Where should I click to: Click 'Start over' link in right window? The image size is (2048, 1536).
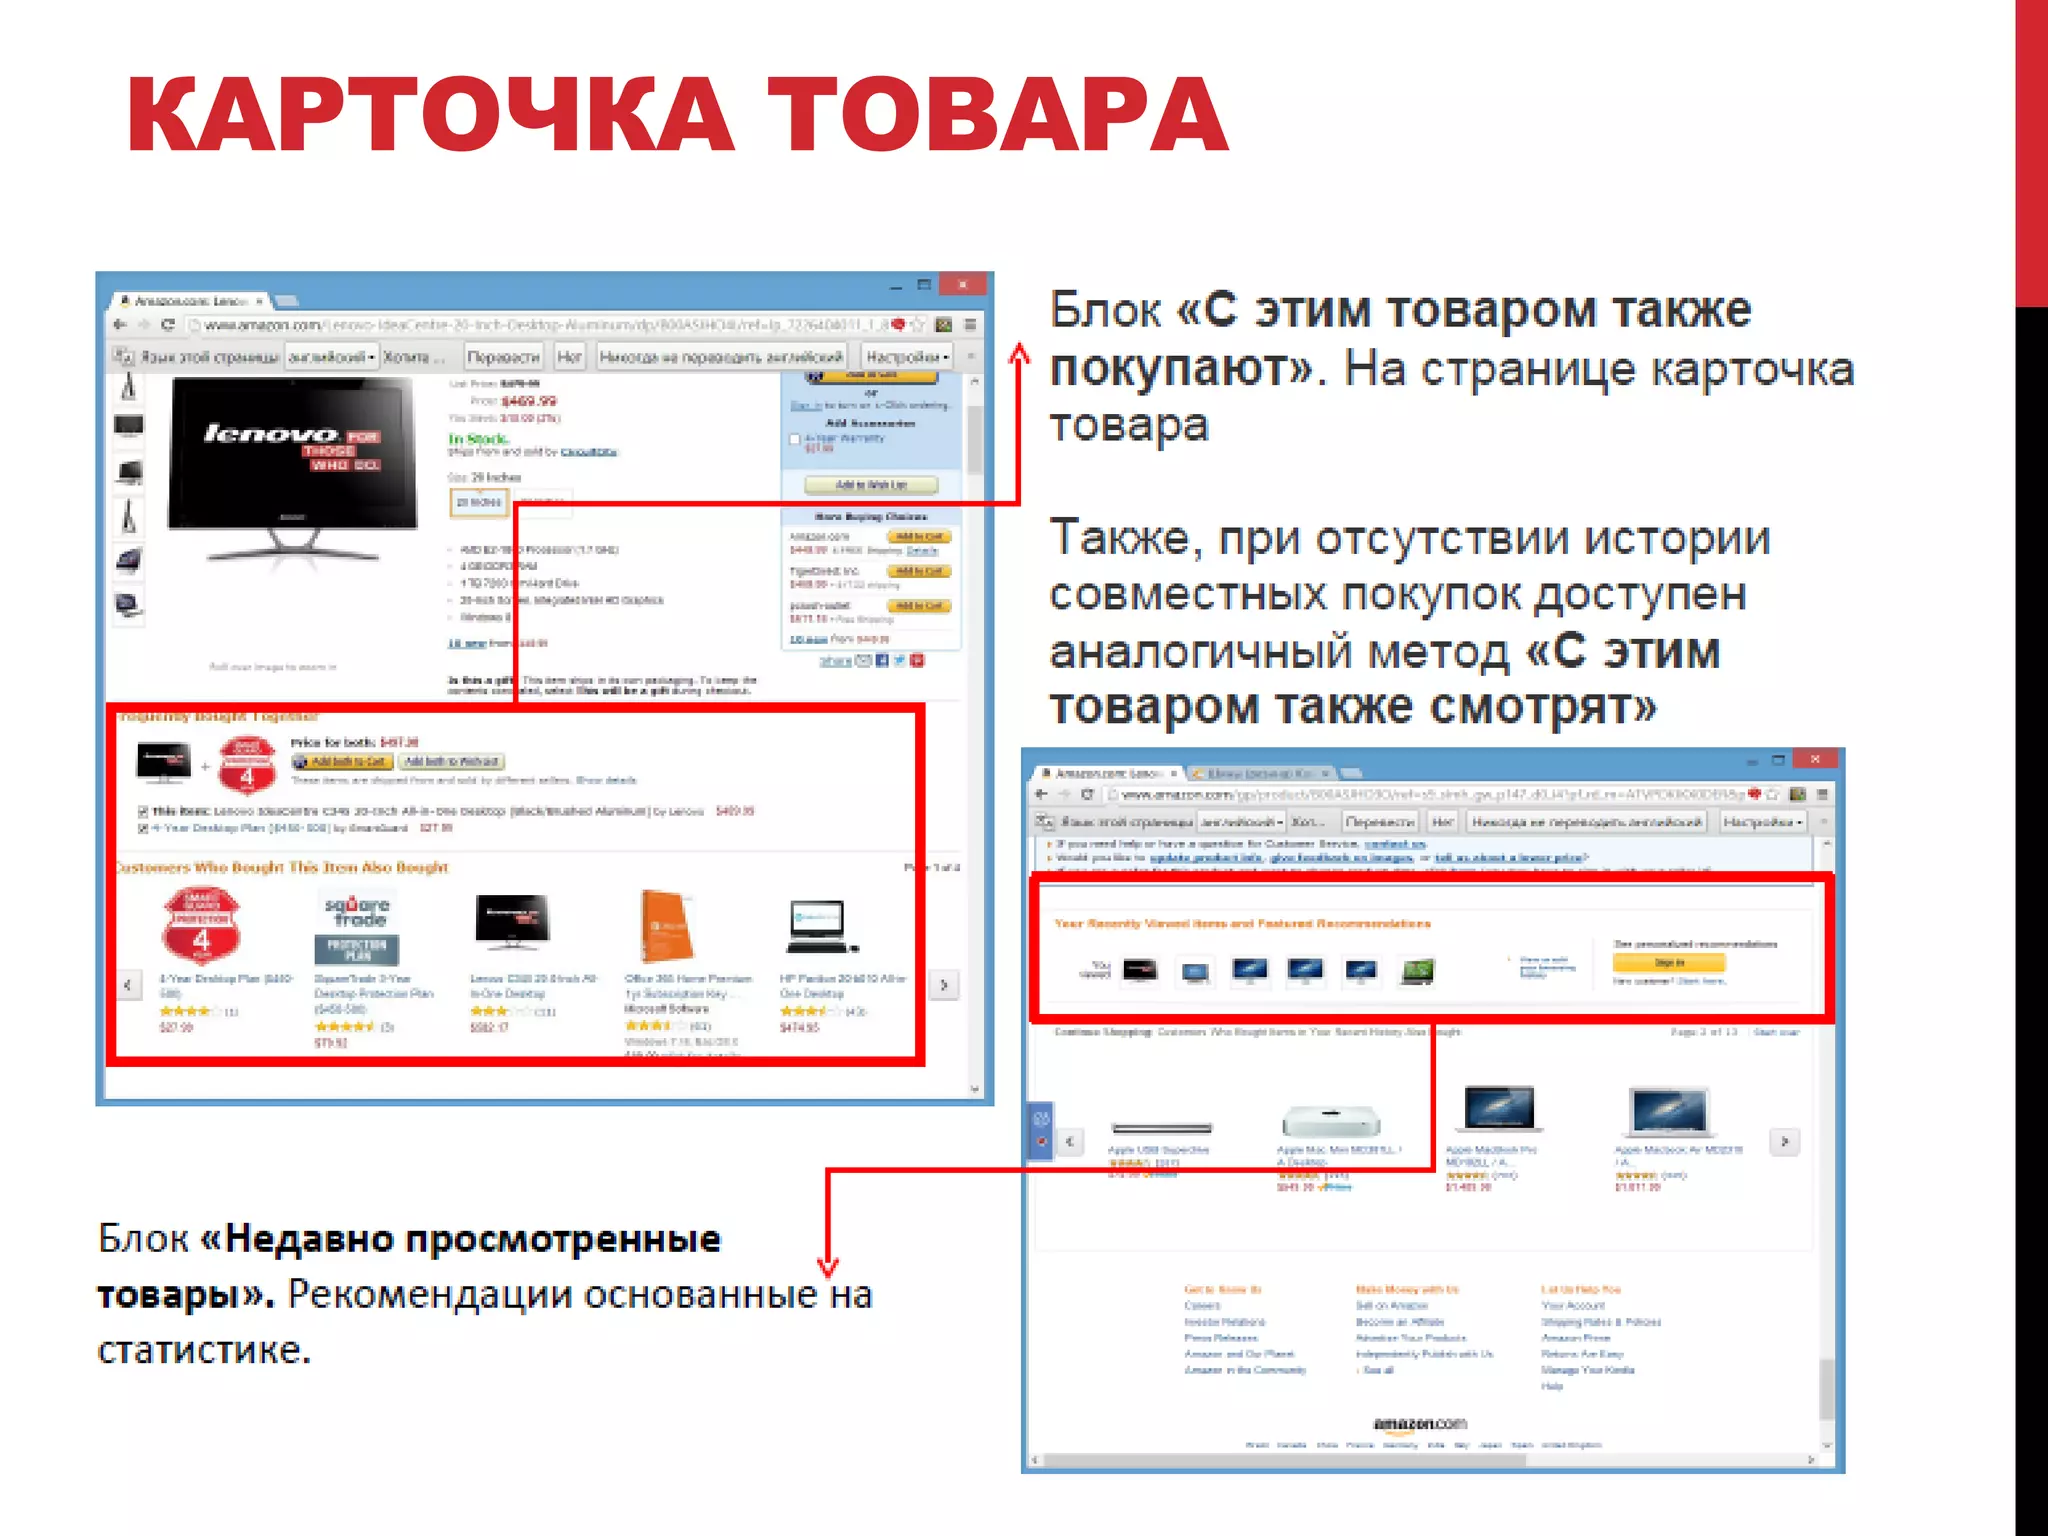(1777, 1032)
